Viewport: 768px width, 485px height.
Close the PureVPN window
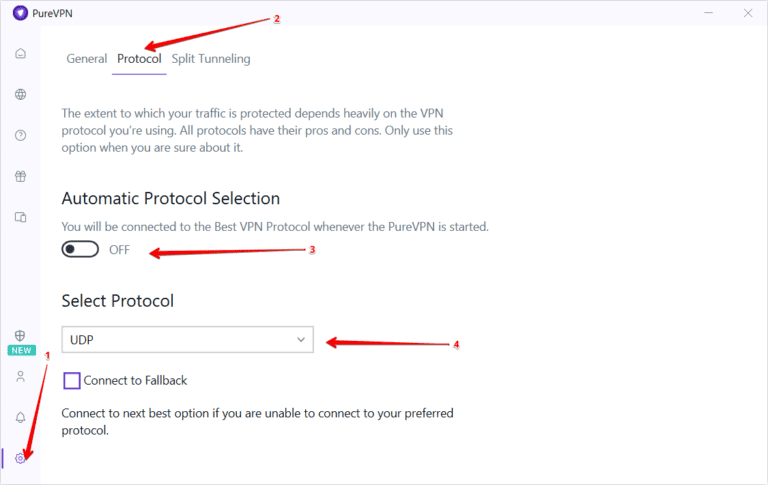tap(747, 13)
